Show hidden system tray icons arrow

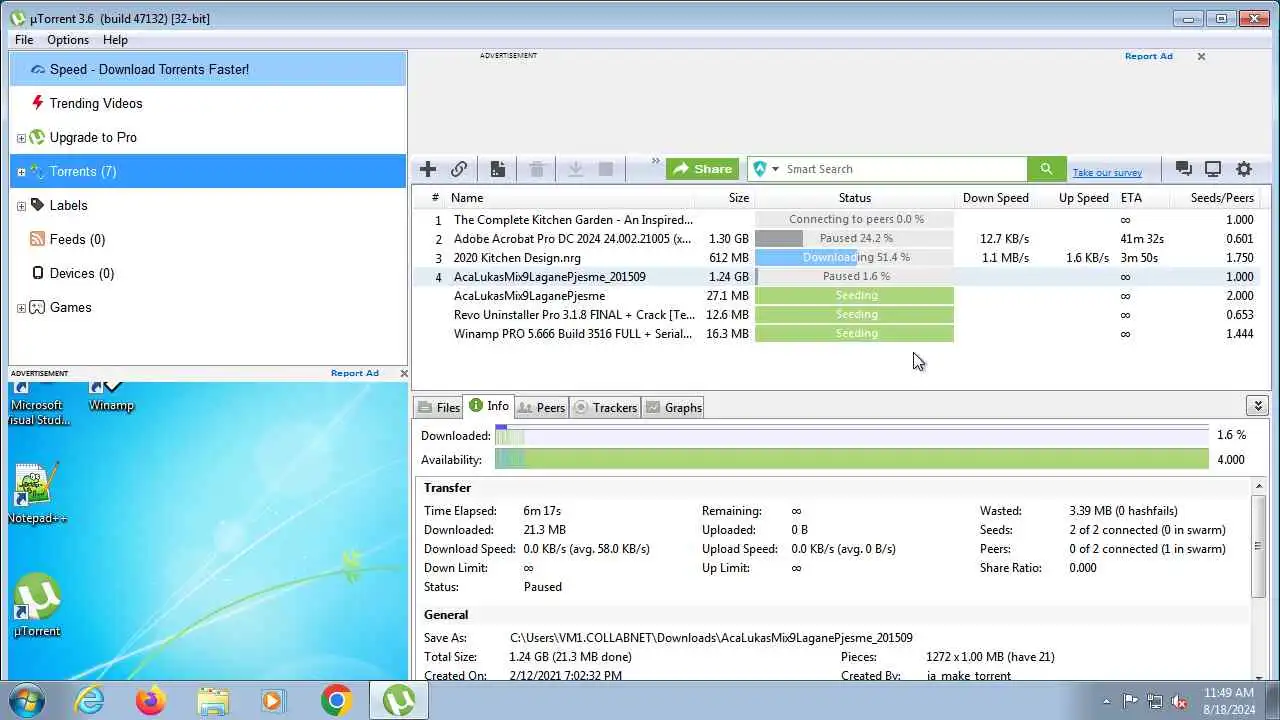pos(1106,701)
